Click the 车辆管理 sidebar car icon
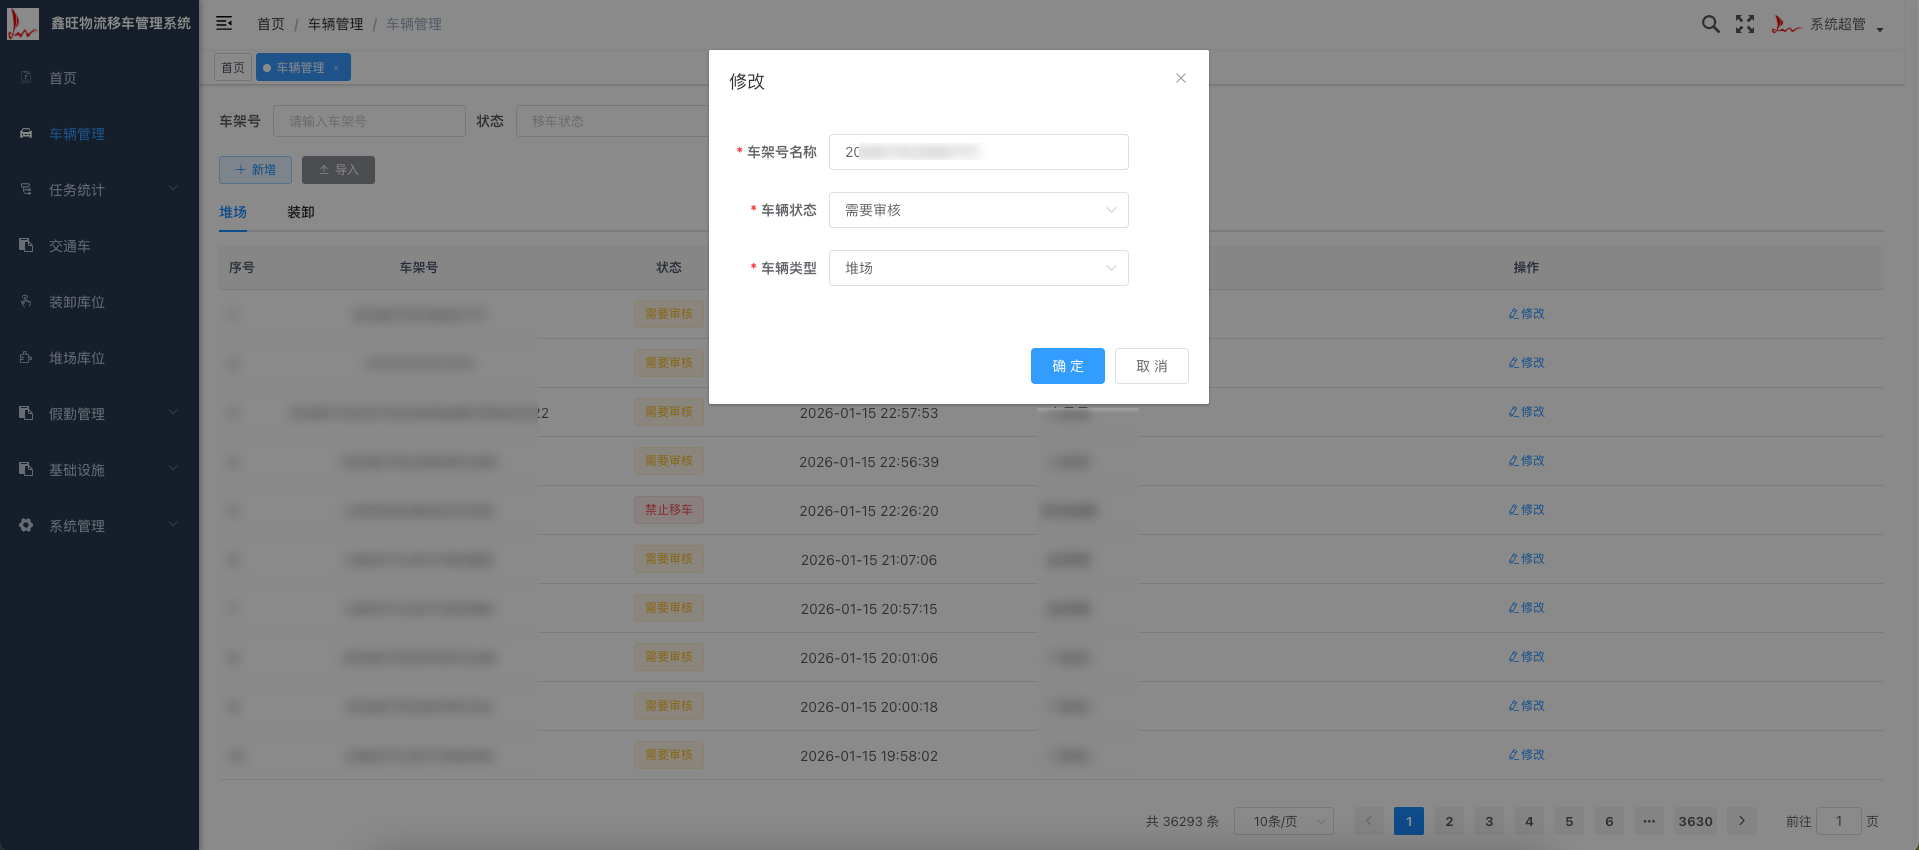Screen dimensions: 1919x850 [26, 133]
